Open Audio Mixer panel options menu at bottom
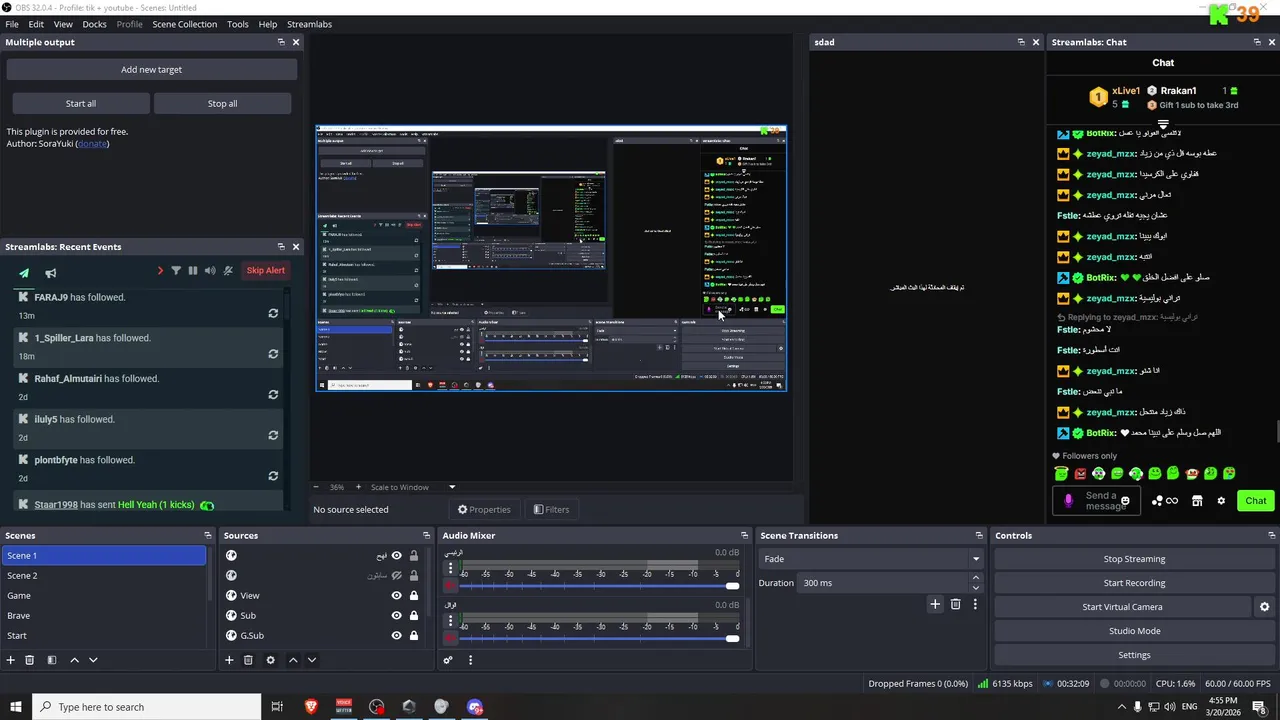This screenshot has width=1280, height=720. point(470,660)
